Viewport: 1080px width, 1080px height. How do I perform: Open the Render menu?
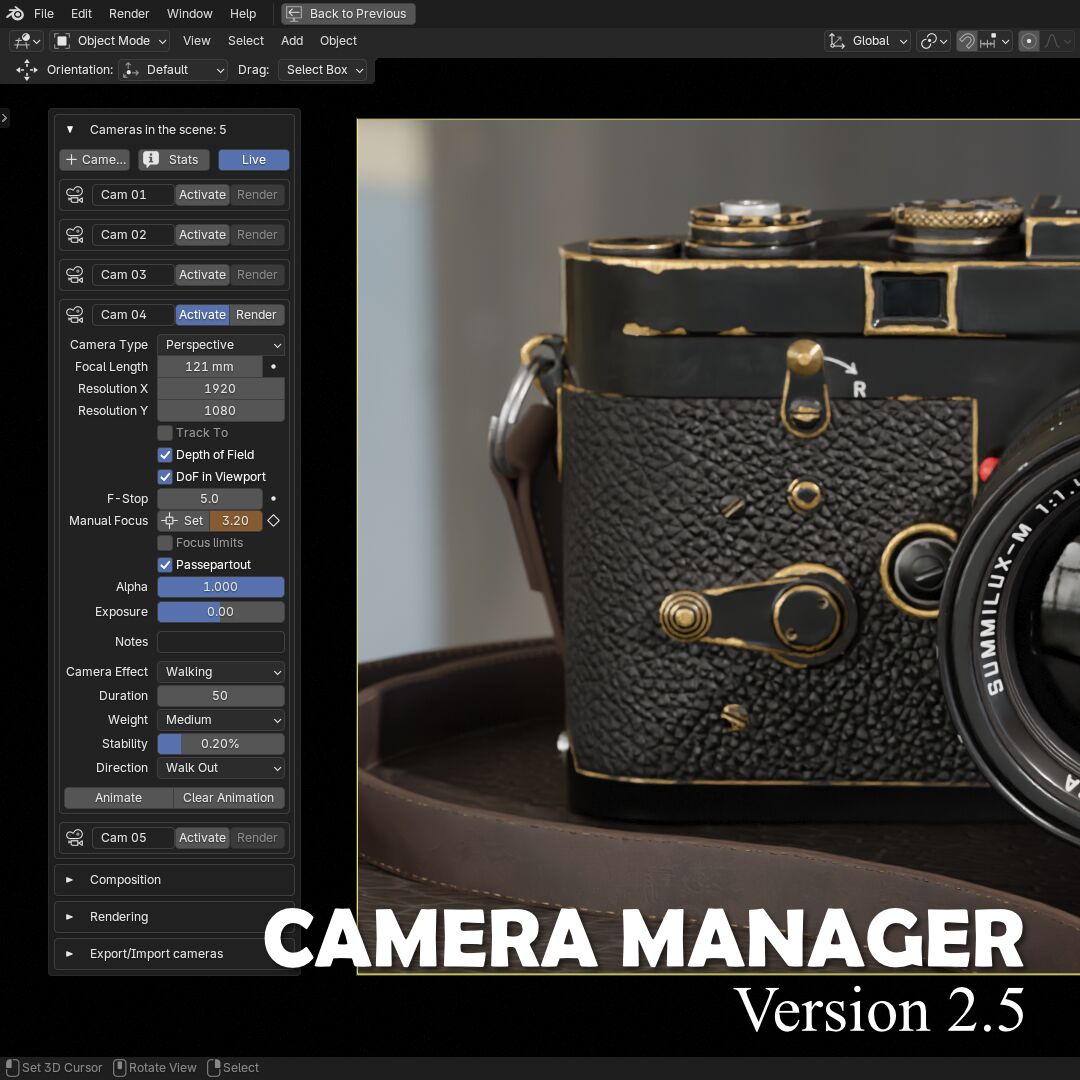pyautogui.click(x=129, y=14)
